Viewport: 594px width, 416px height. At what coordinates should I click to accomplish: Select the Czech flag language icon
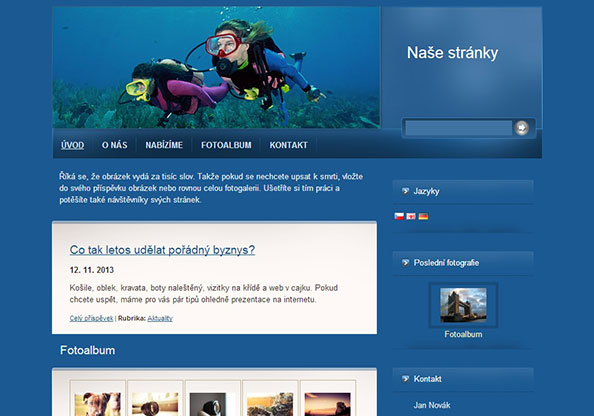pyautogui.click(x=399, y=216)
